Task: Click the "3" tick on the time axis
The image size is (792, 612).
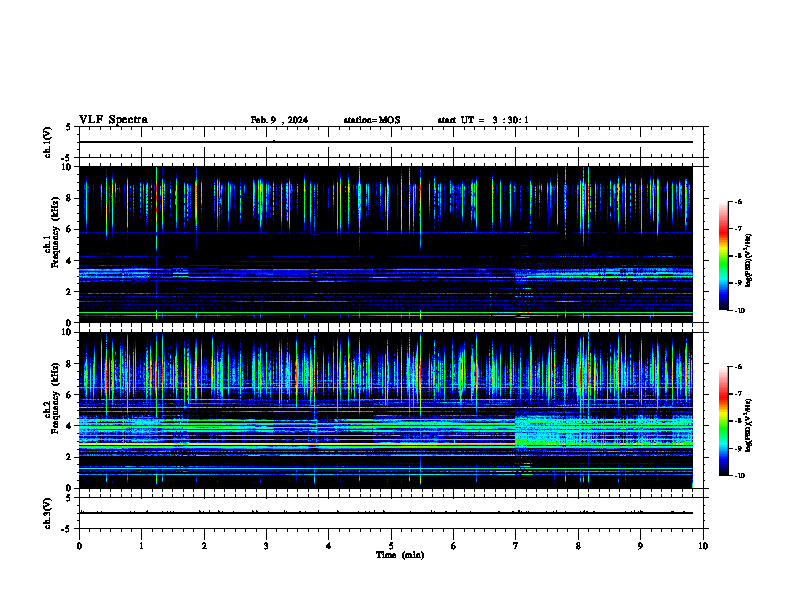Action: point(266,546)
